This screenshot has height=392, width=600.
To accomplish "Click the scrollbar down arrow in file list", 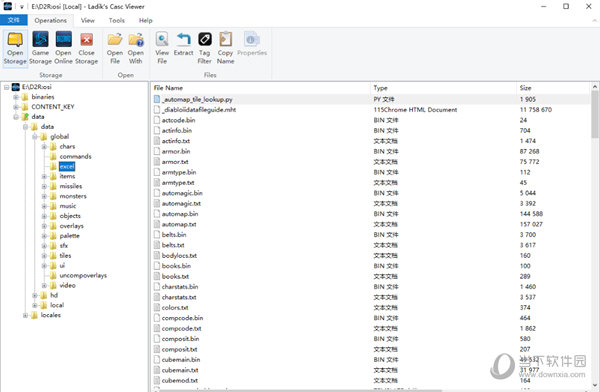I will pyautogui.click(x=595, y=385).
